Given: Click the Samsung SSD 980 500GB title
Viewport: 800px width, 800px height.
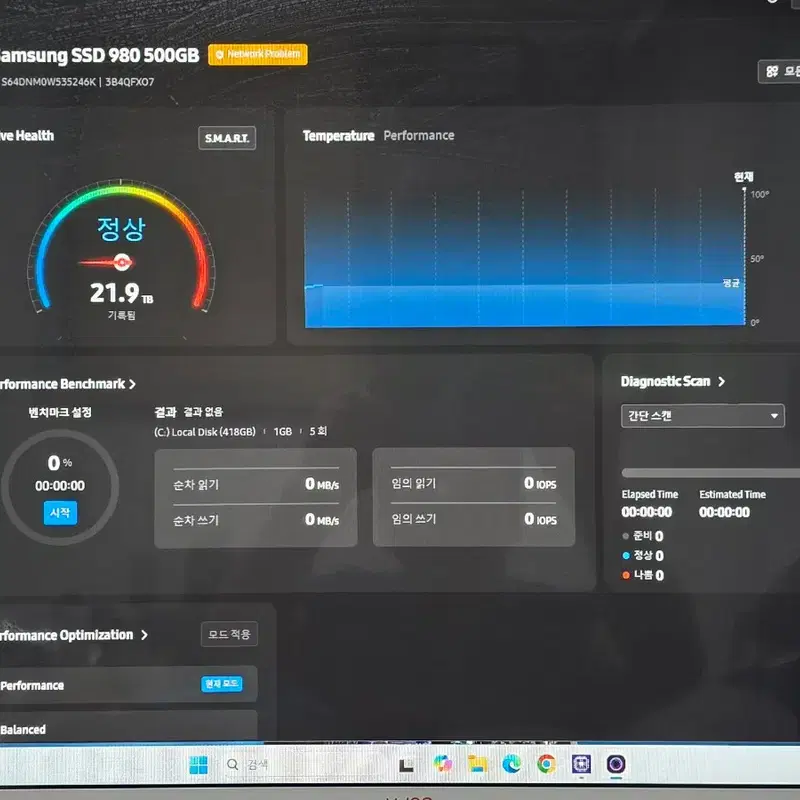Looking at the screenshot, I should pyautogui.click(x=99, y=55).
